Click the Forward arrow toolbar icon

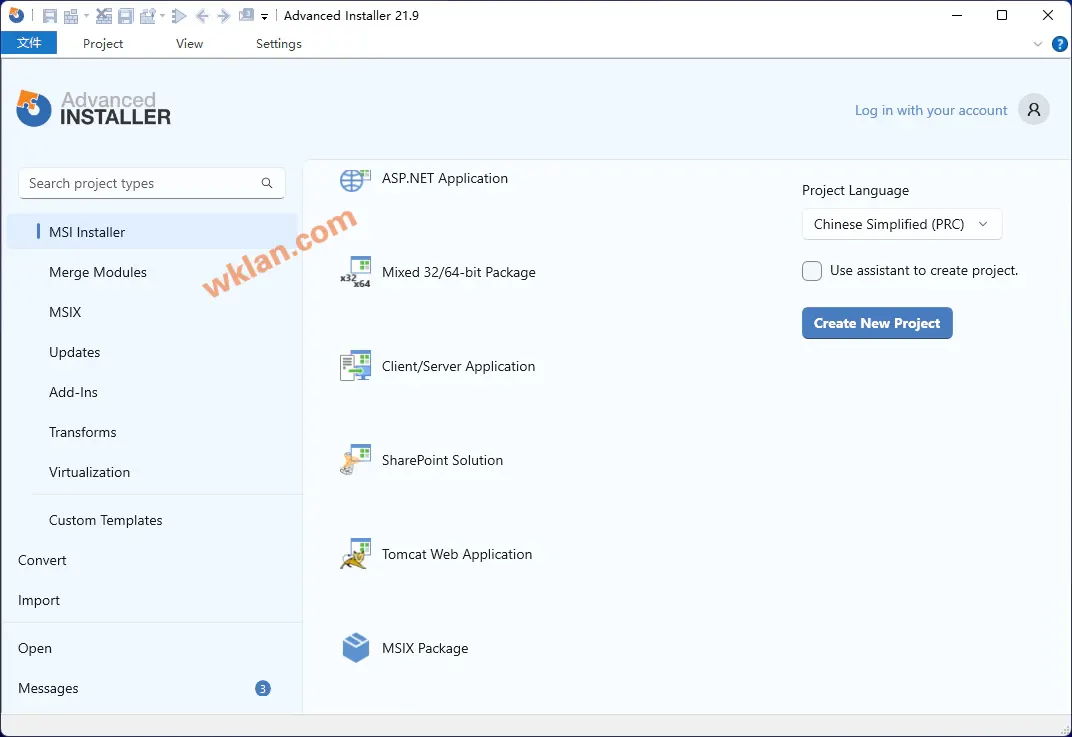224,16
